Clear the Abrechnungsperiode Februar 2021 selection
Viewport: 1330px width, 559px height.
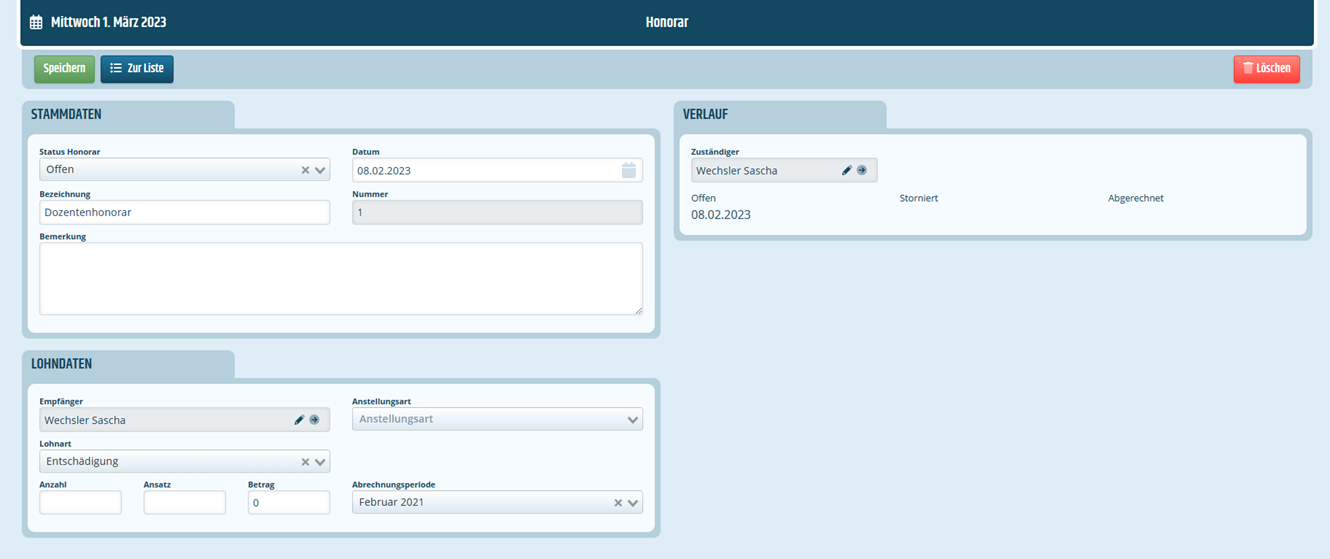618,503
